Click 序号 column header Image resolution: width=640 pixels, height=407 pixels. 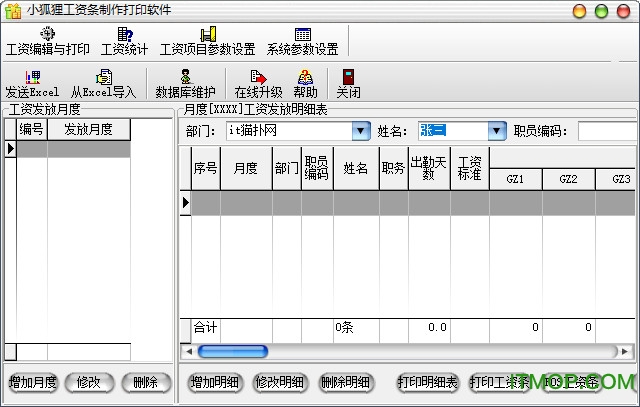click(x=205, y=168)
